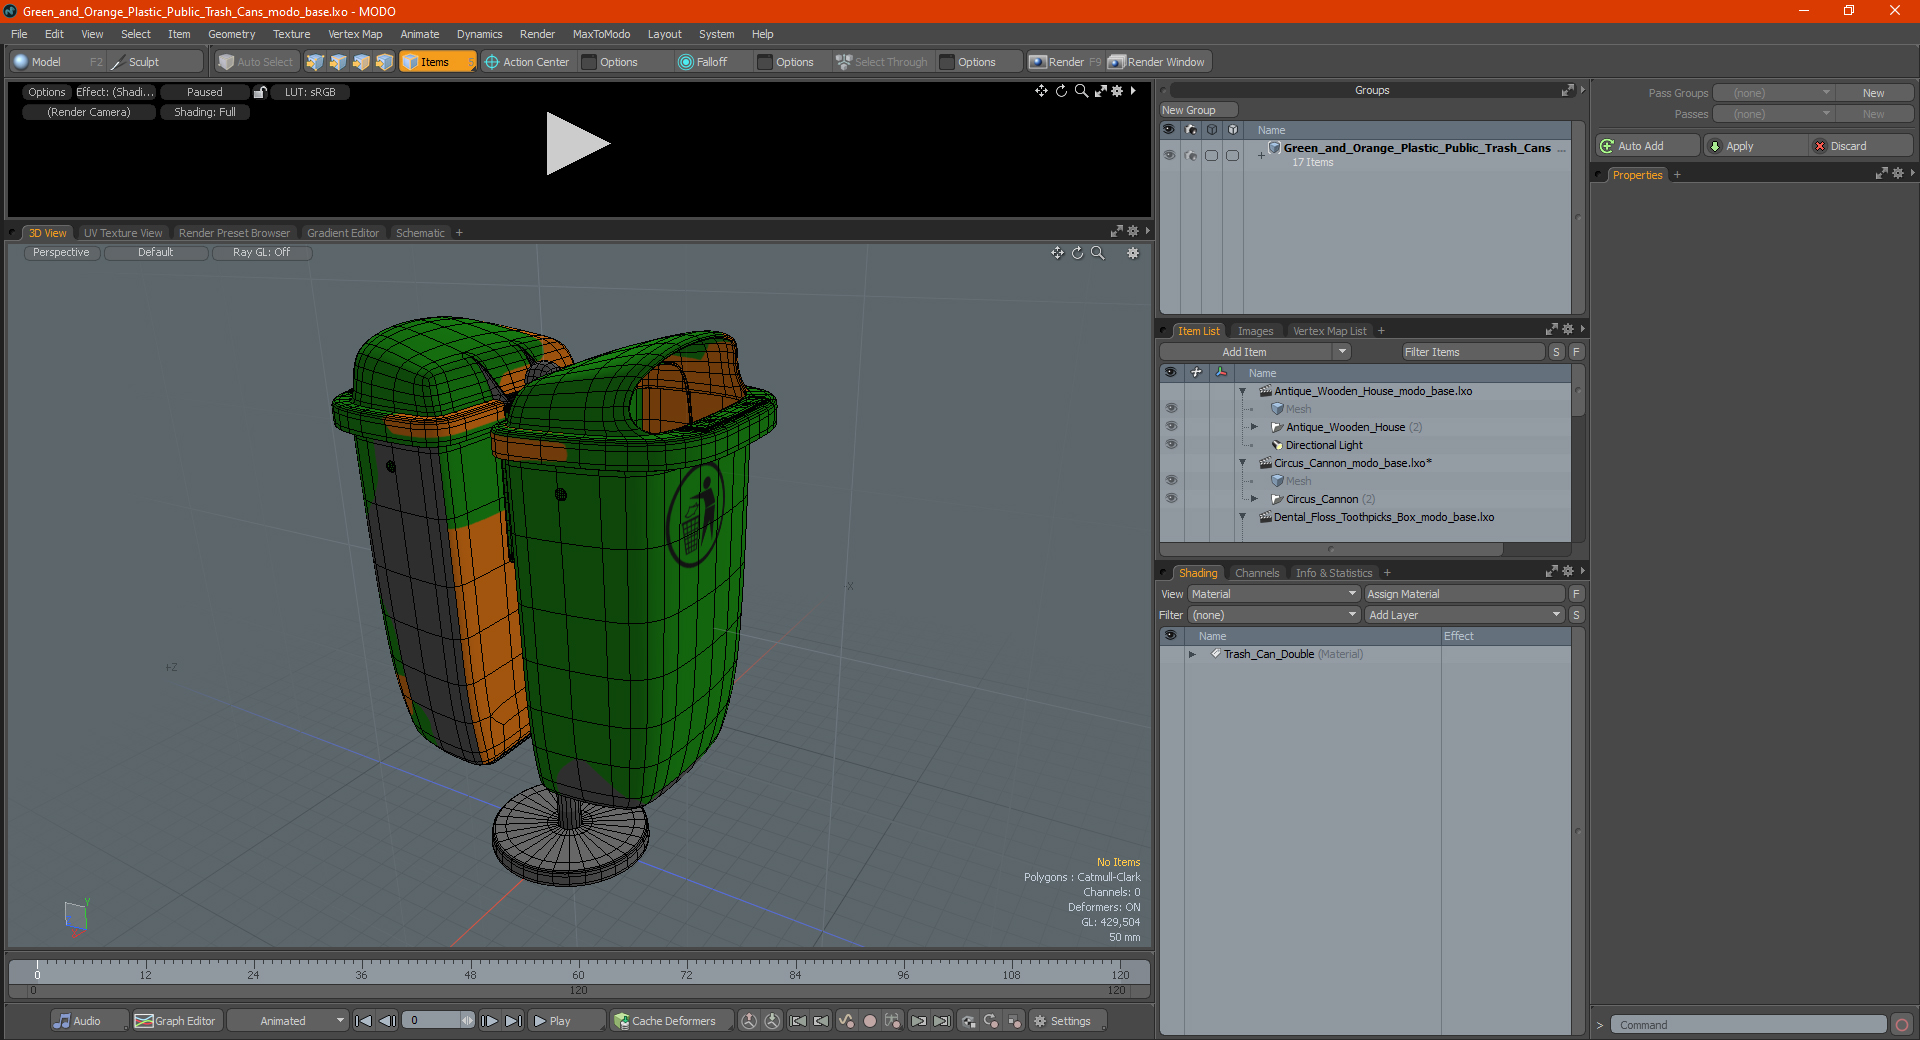1920x1040 pixels.
Task: Click preview pan move icon
Action: coord(1041,91)
